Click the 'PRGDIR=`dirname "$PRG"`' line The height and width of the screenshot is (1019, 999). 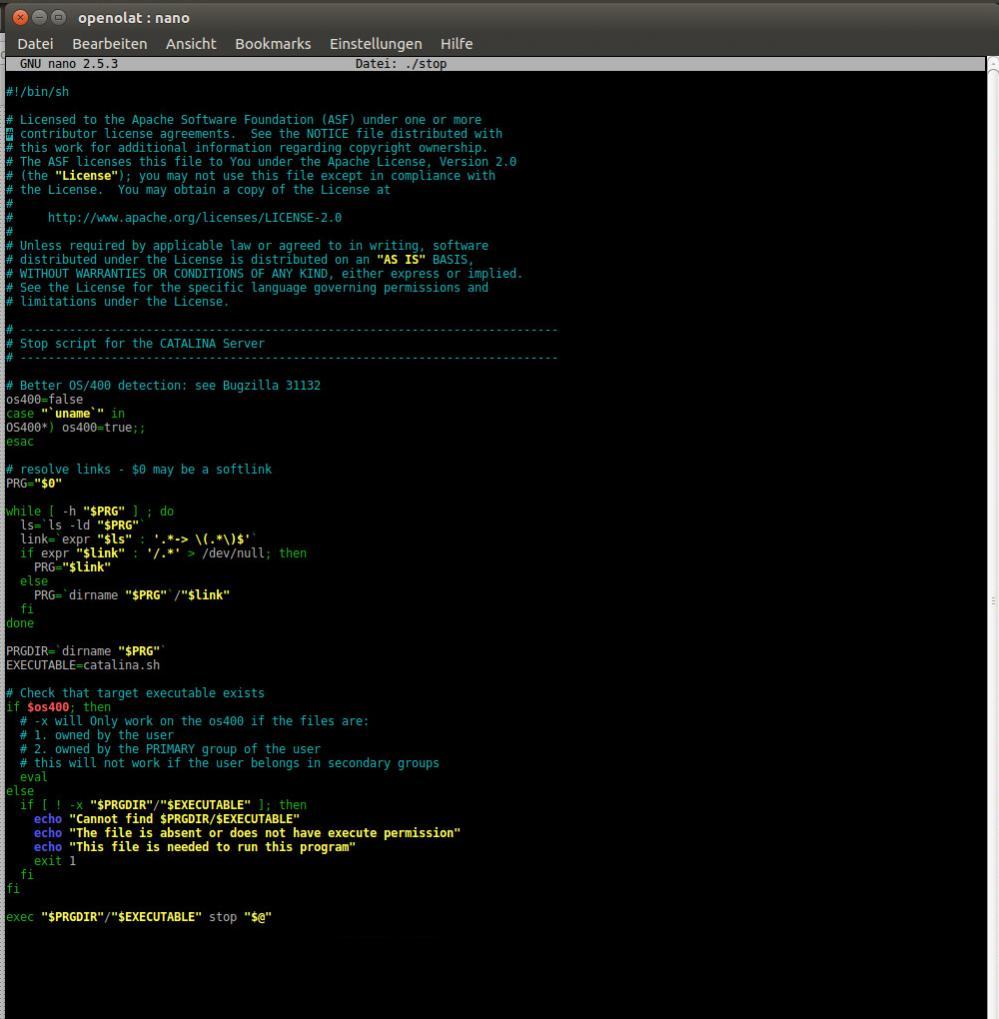click(x=86, y=651)
